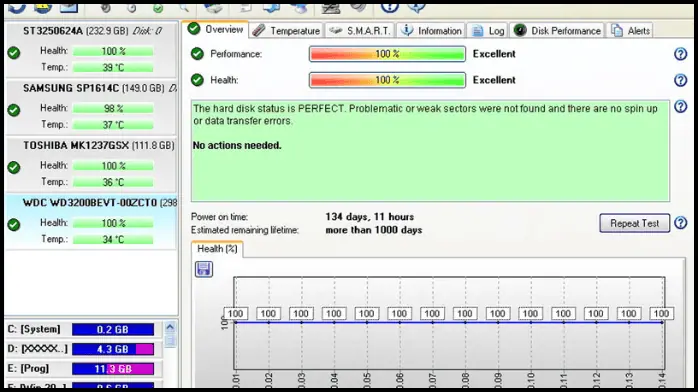Select the Health (%) chart tab
Viewport: 698px width, 392px height.
(217, 249)
